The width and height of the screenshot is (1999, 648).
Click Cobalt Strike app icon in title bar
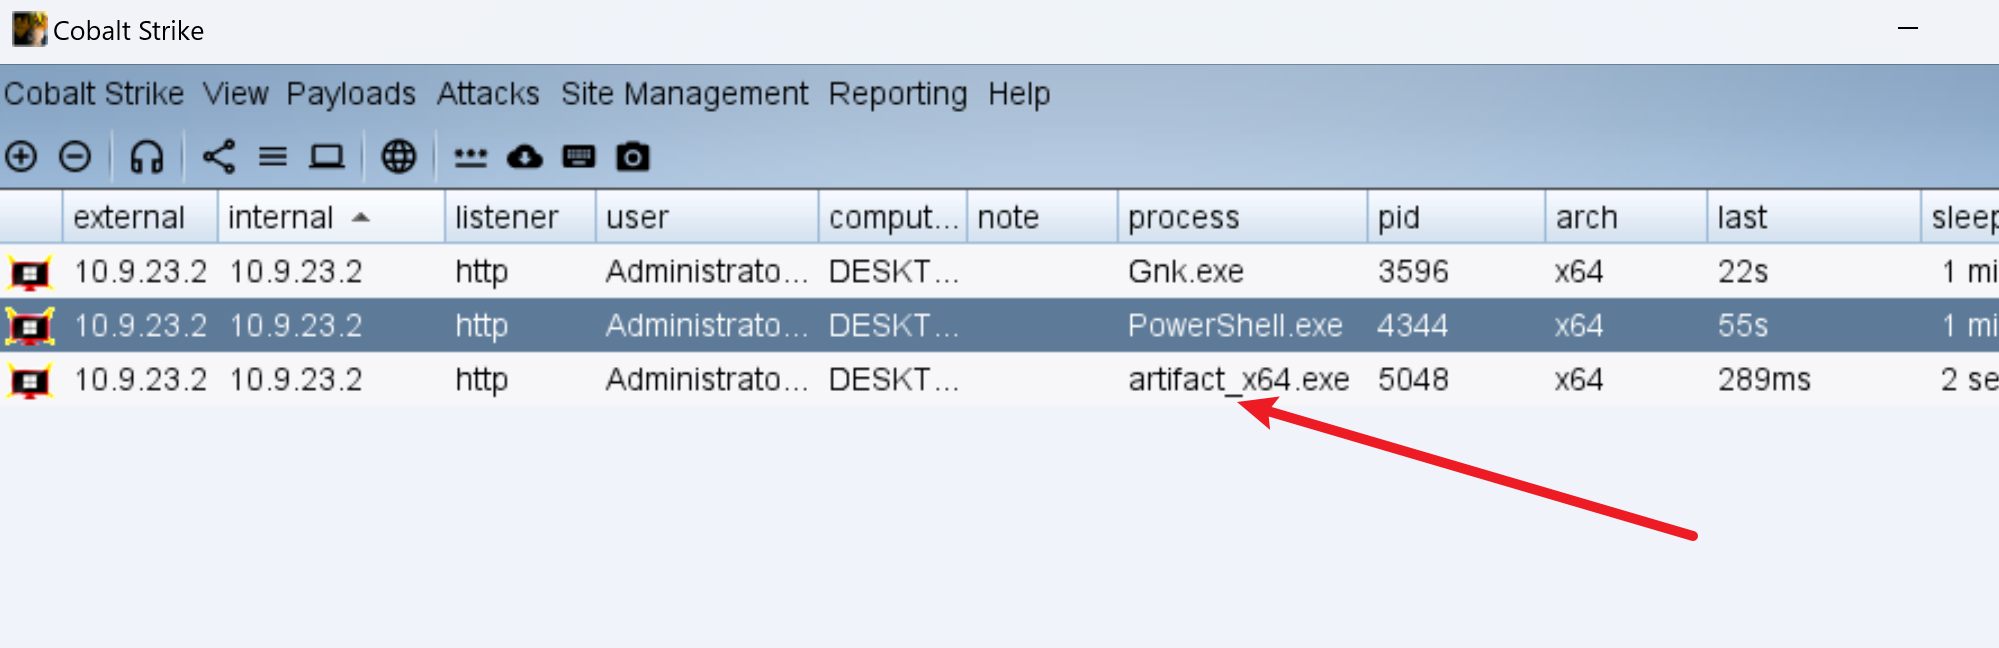point(29,30)
